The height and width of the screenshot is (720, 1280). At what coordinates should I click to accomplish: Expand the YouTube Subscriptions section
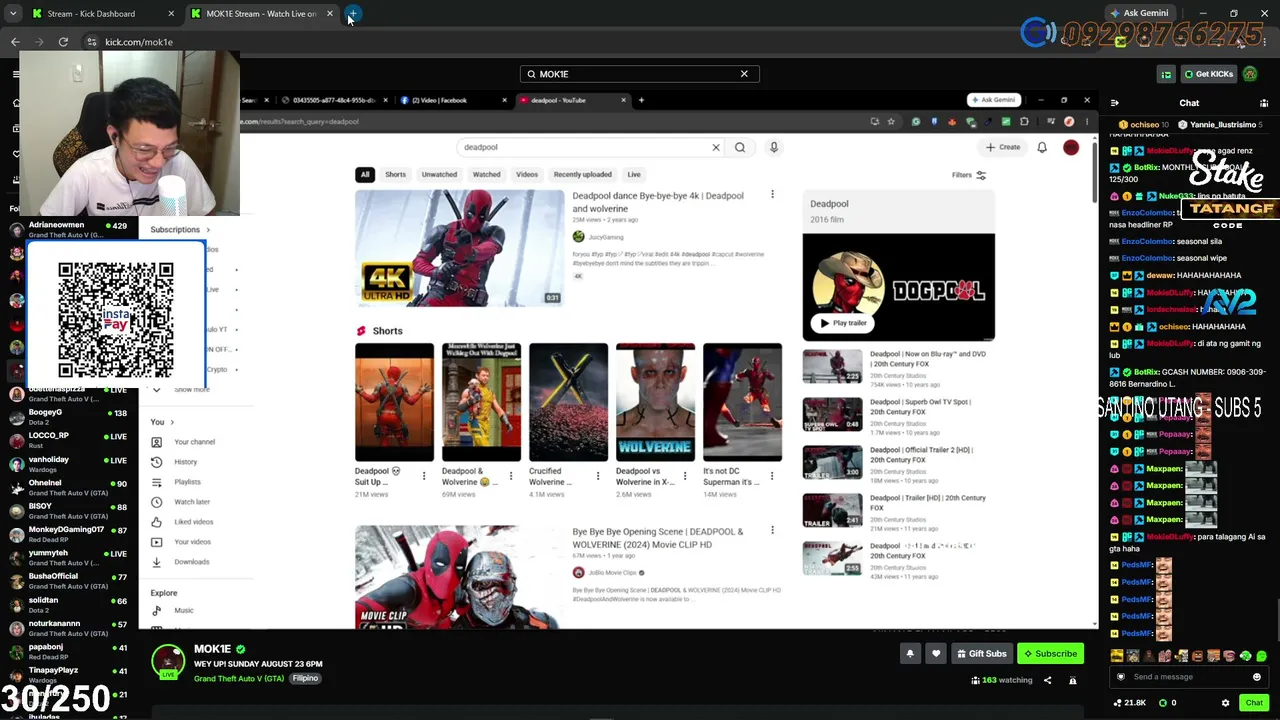(x=181, y=230)
